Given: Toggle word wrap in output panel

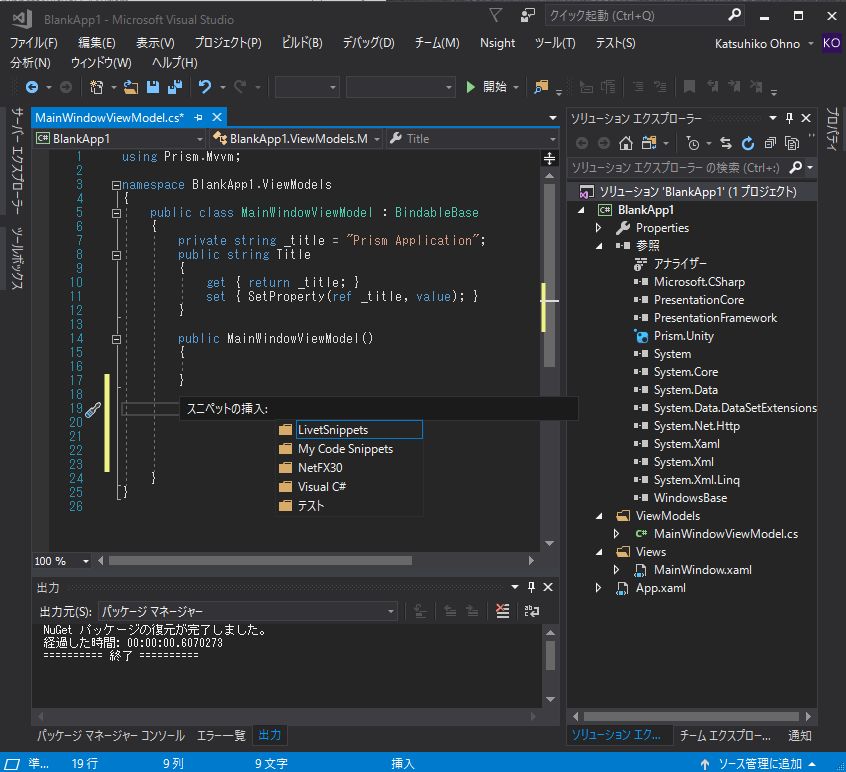Looking at the screenshot, I should pos(532,611).
